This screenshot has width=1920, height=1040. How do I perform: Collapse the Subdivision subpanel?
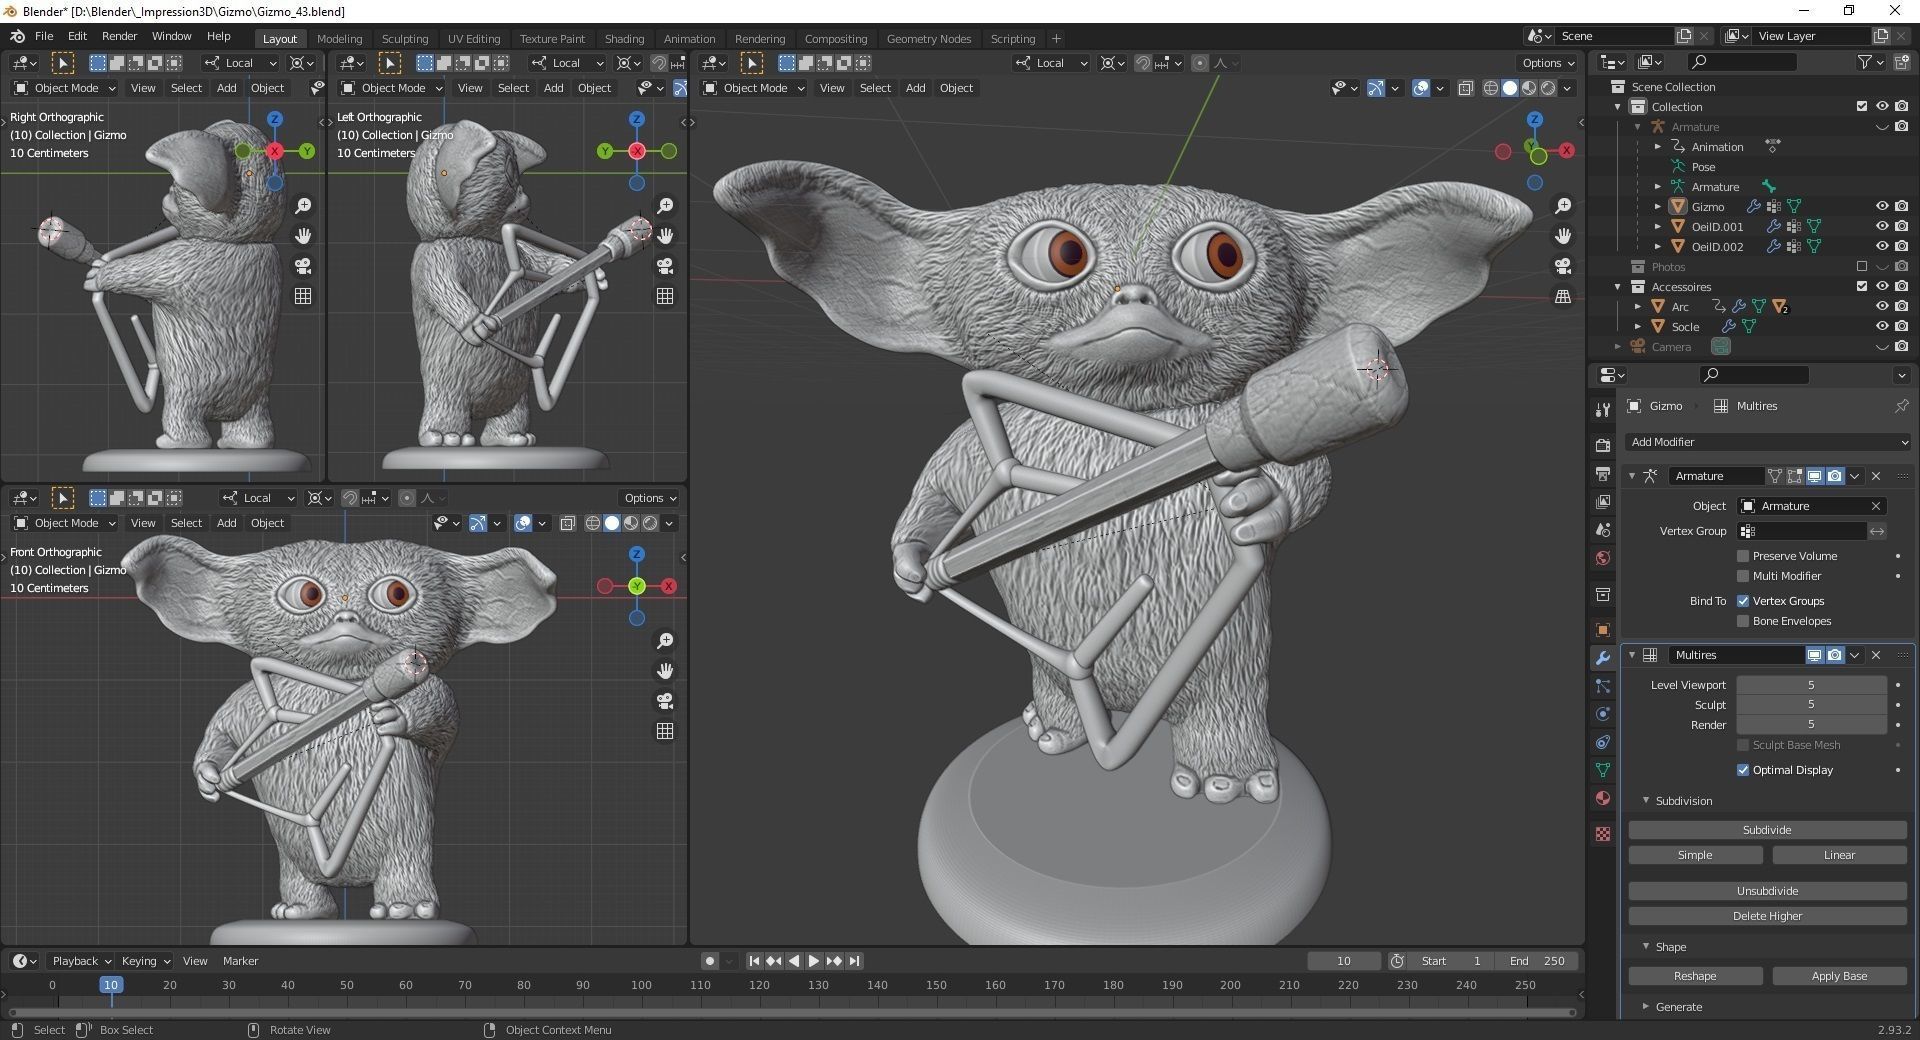click(1646, 801)
